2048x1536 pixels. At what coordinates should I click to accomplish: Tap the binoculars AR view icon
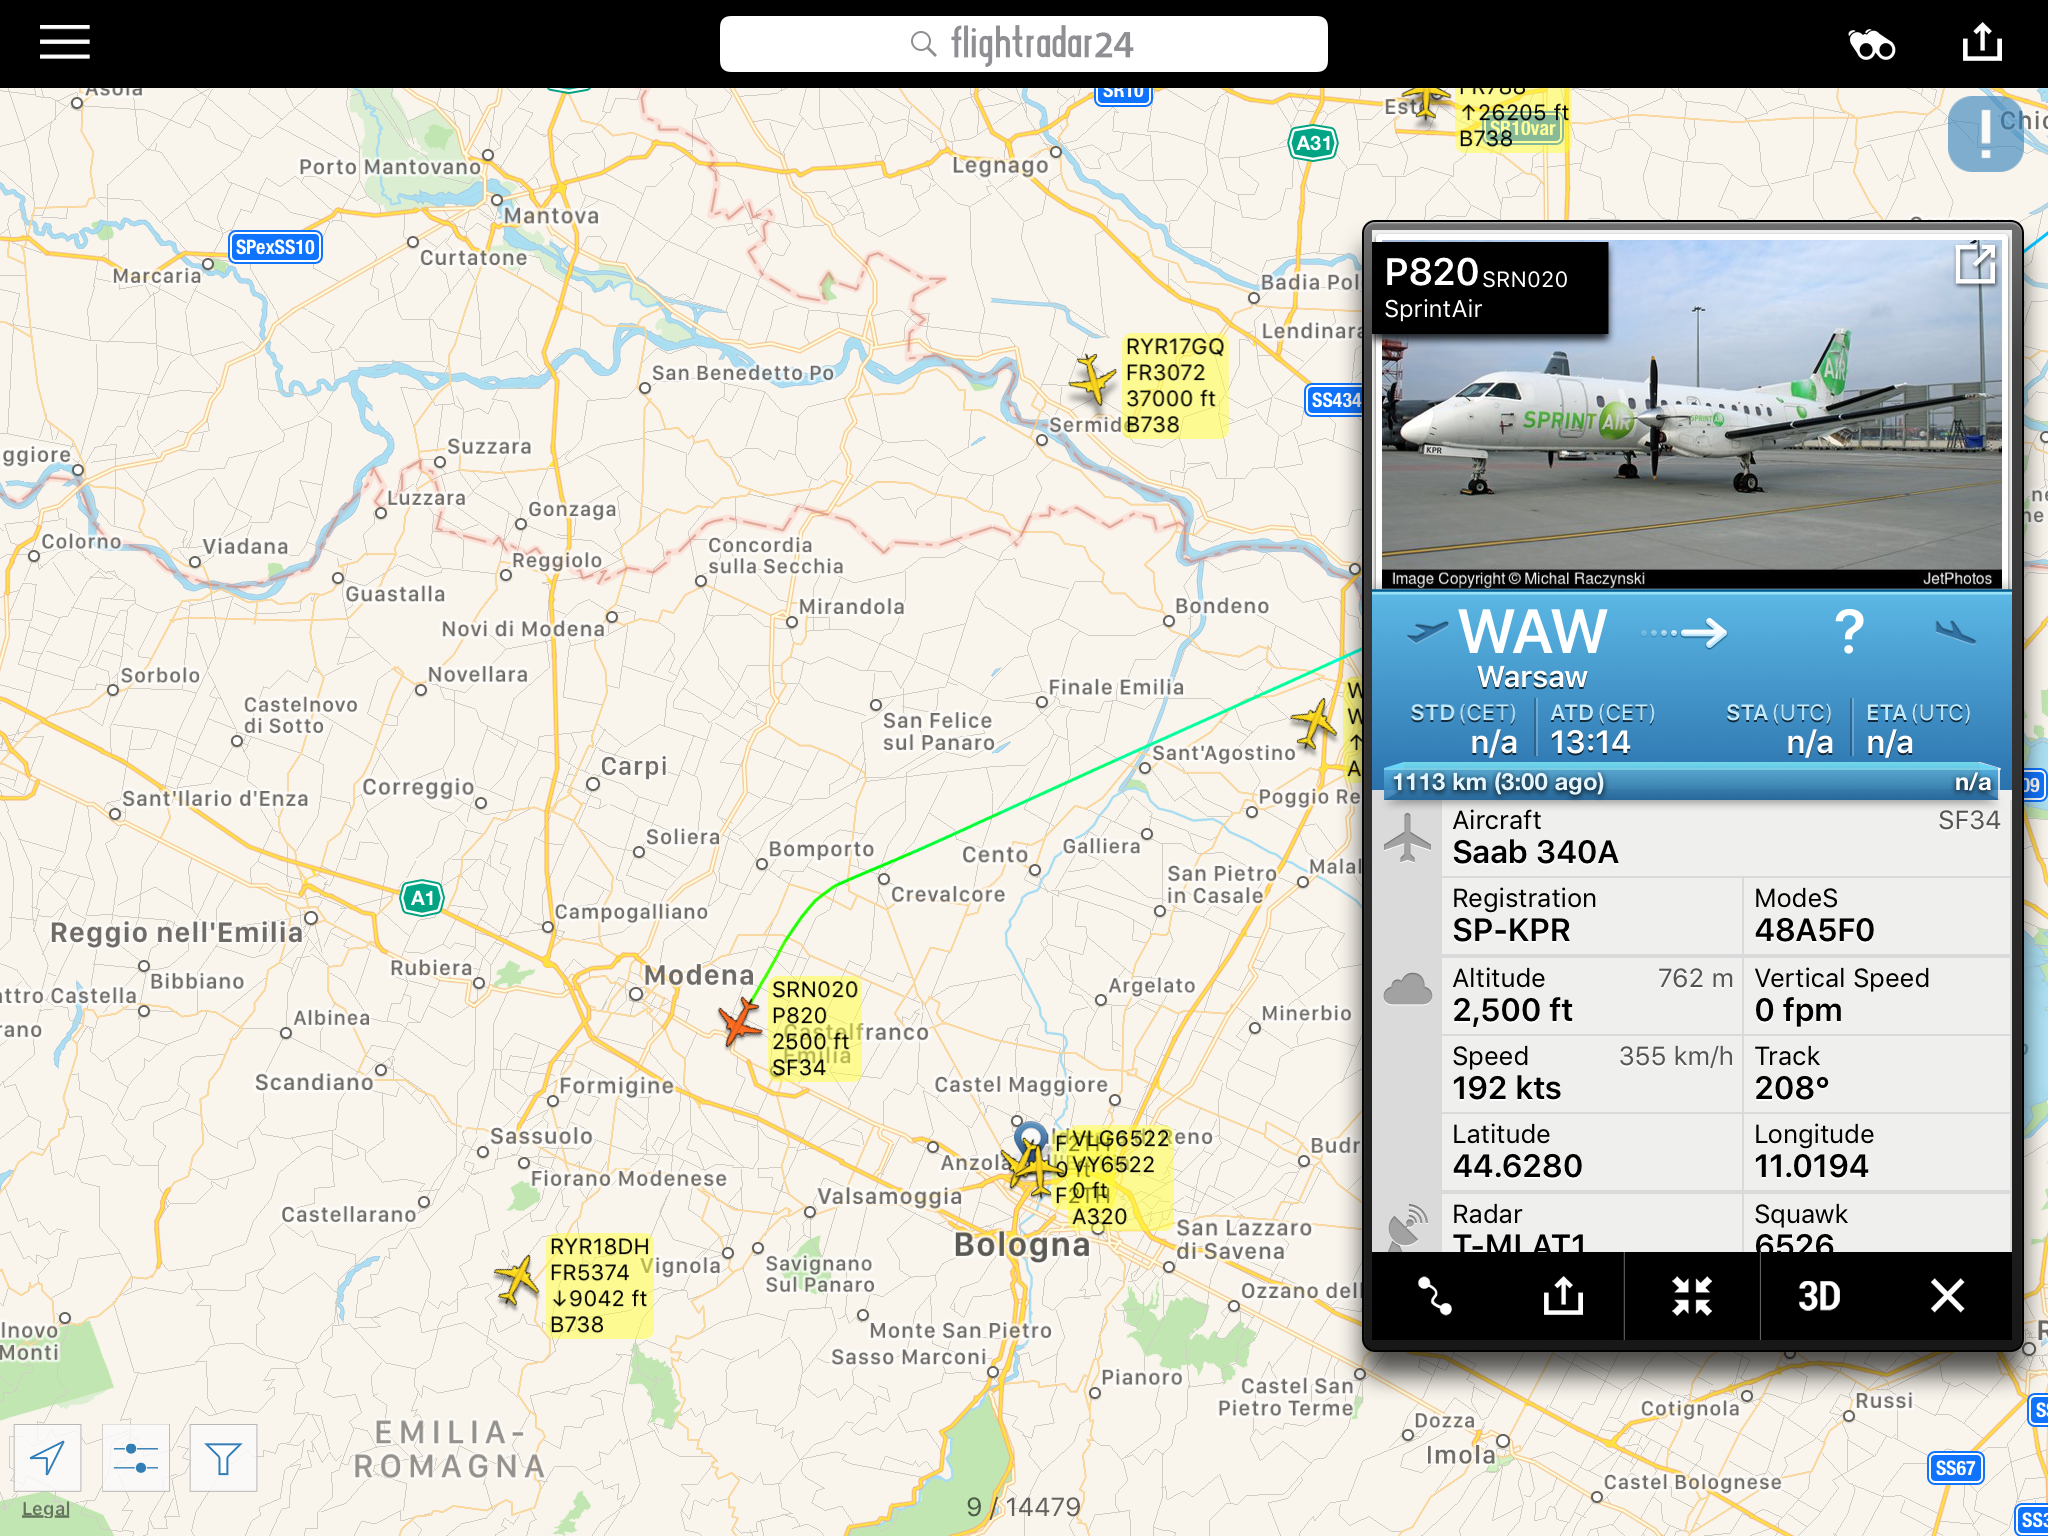[1871, 45]
